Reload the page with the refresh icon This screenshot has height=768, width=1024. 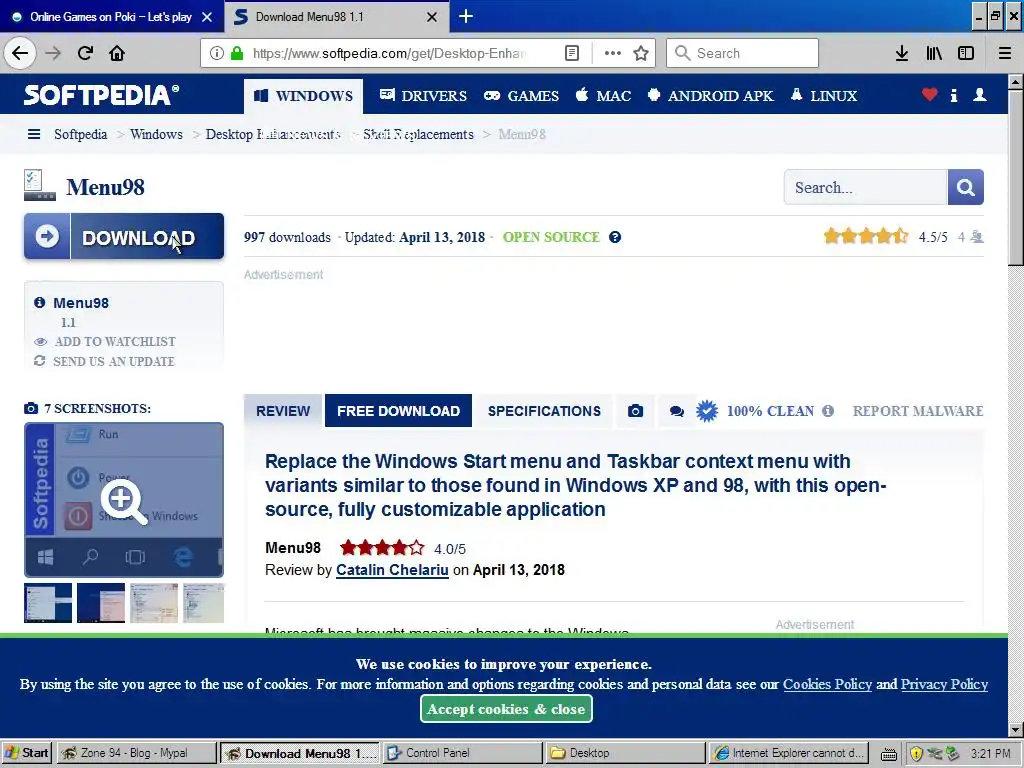(86, 53)
